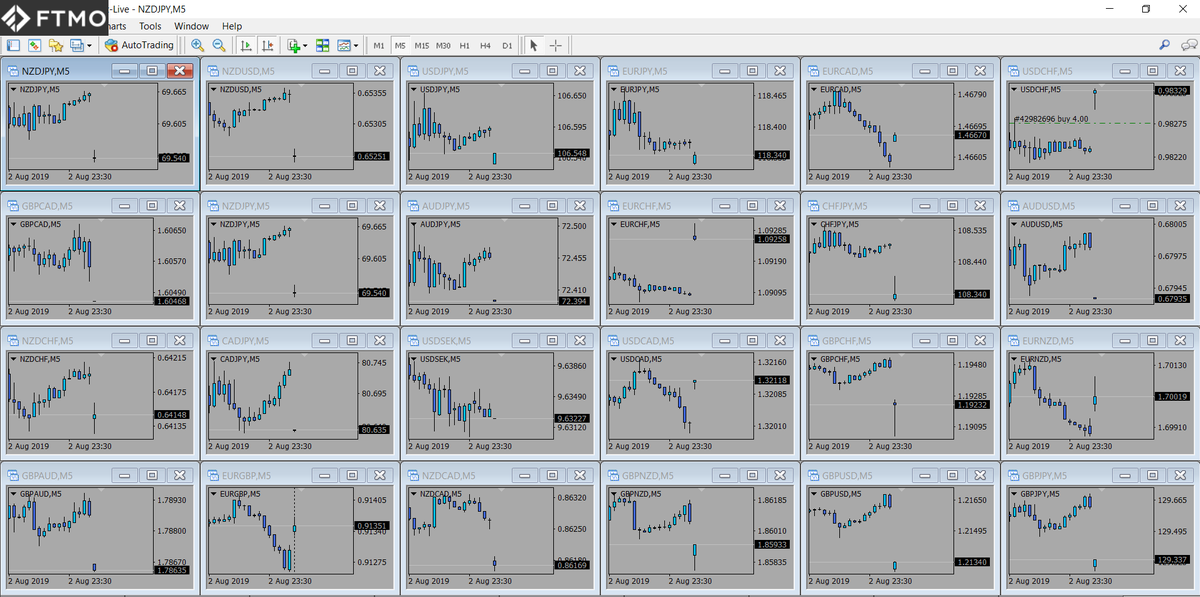The height and width of the screenshot is (597, 1200).
Task: Switch timeframe to M30
Action: (443, 45)
